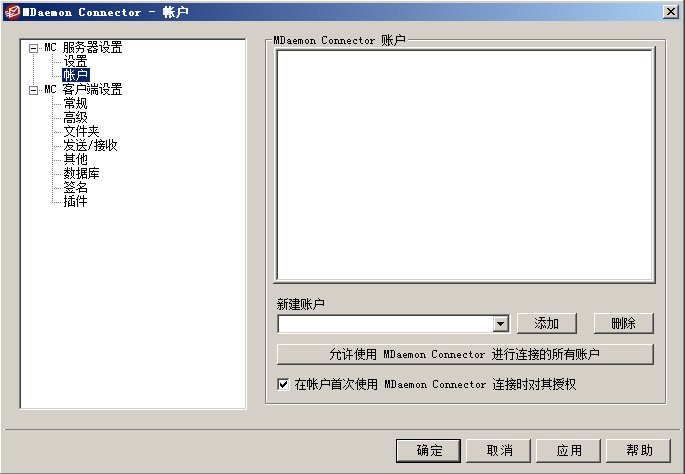Click 允许使用 MDaemon Connector 进行连接的所有账户 button
Screen dimensions: 685x474
point(465,354)
